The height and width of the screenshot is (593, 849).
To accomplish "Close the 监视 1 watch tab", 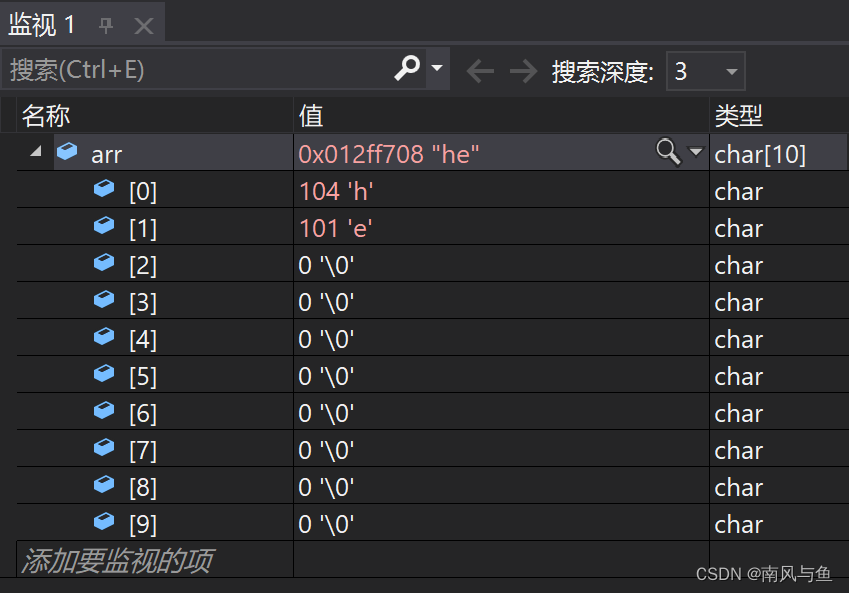I will click(x=143, y=25).
